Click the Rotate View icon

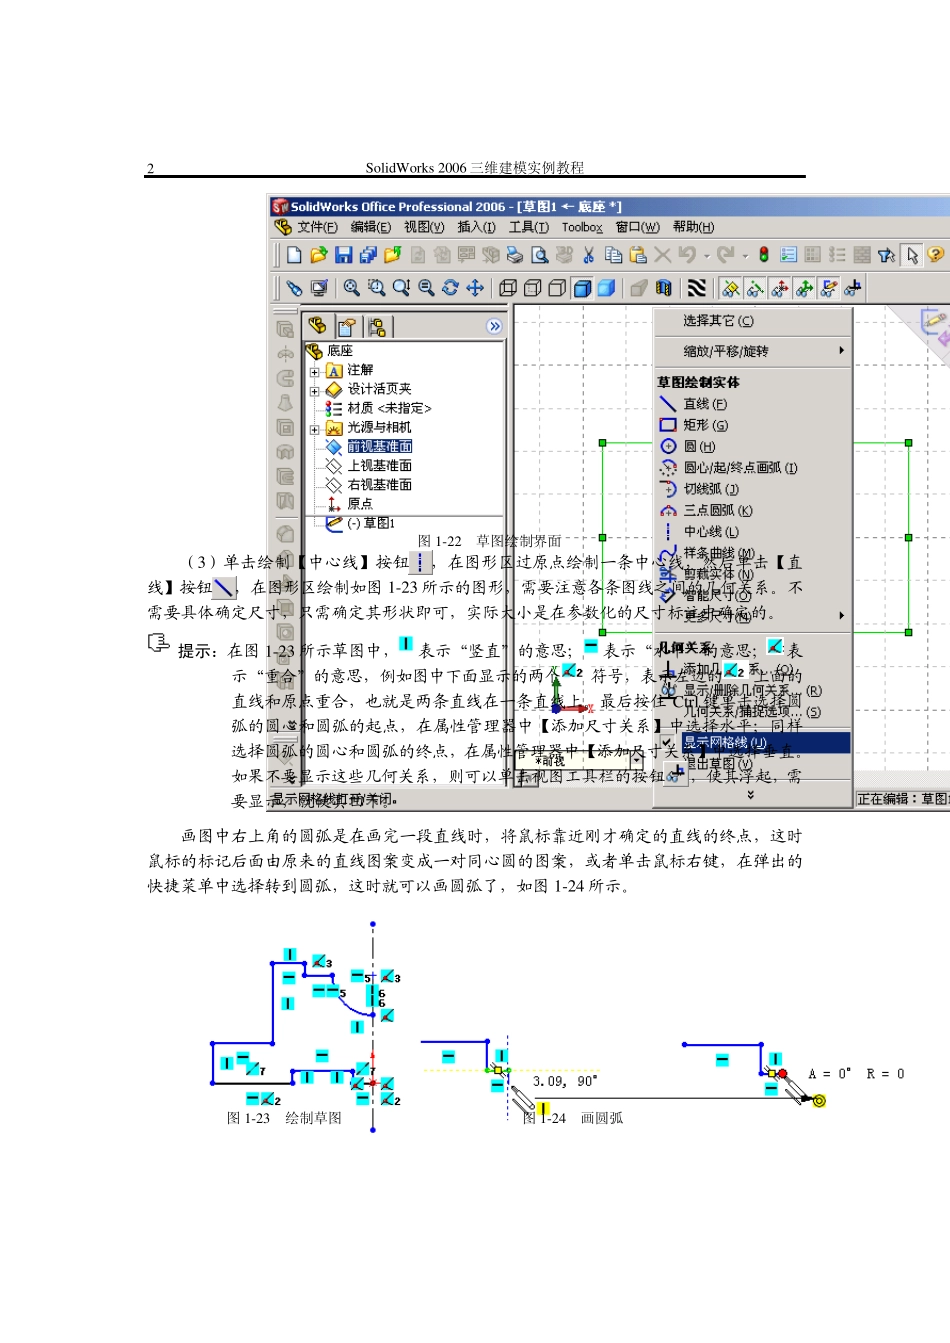pyautogui.click(x=450, y=288)
